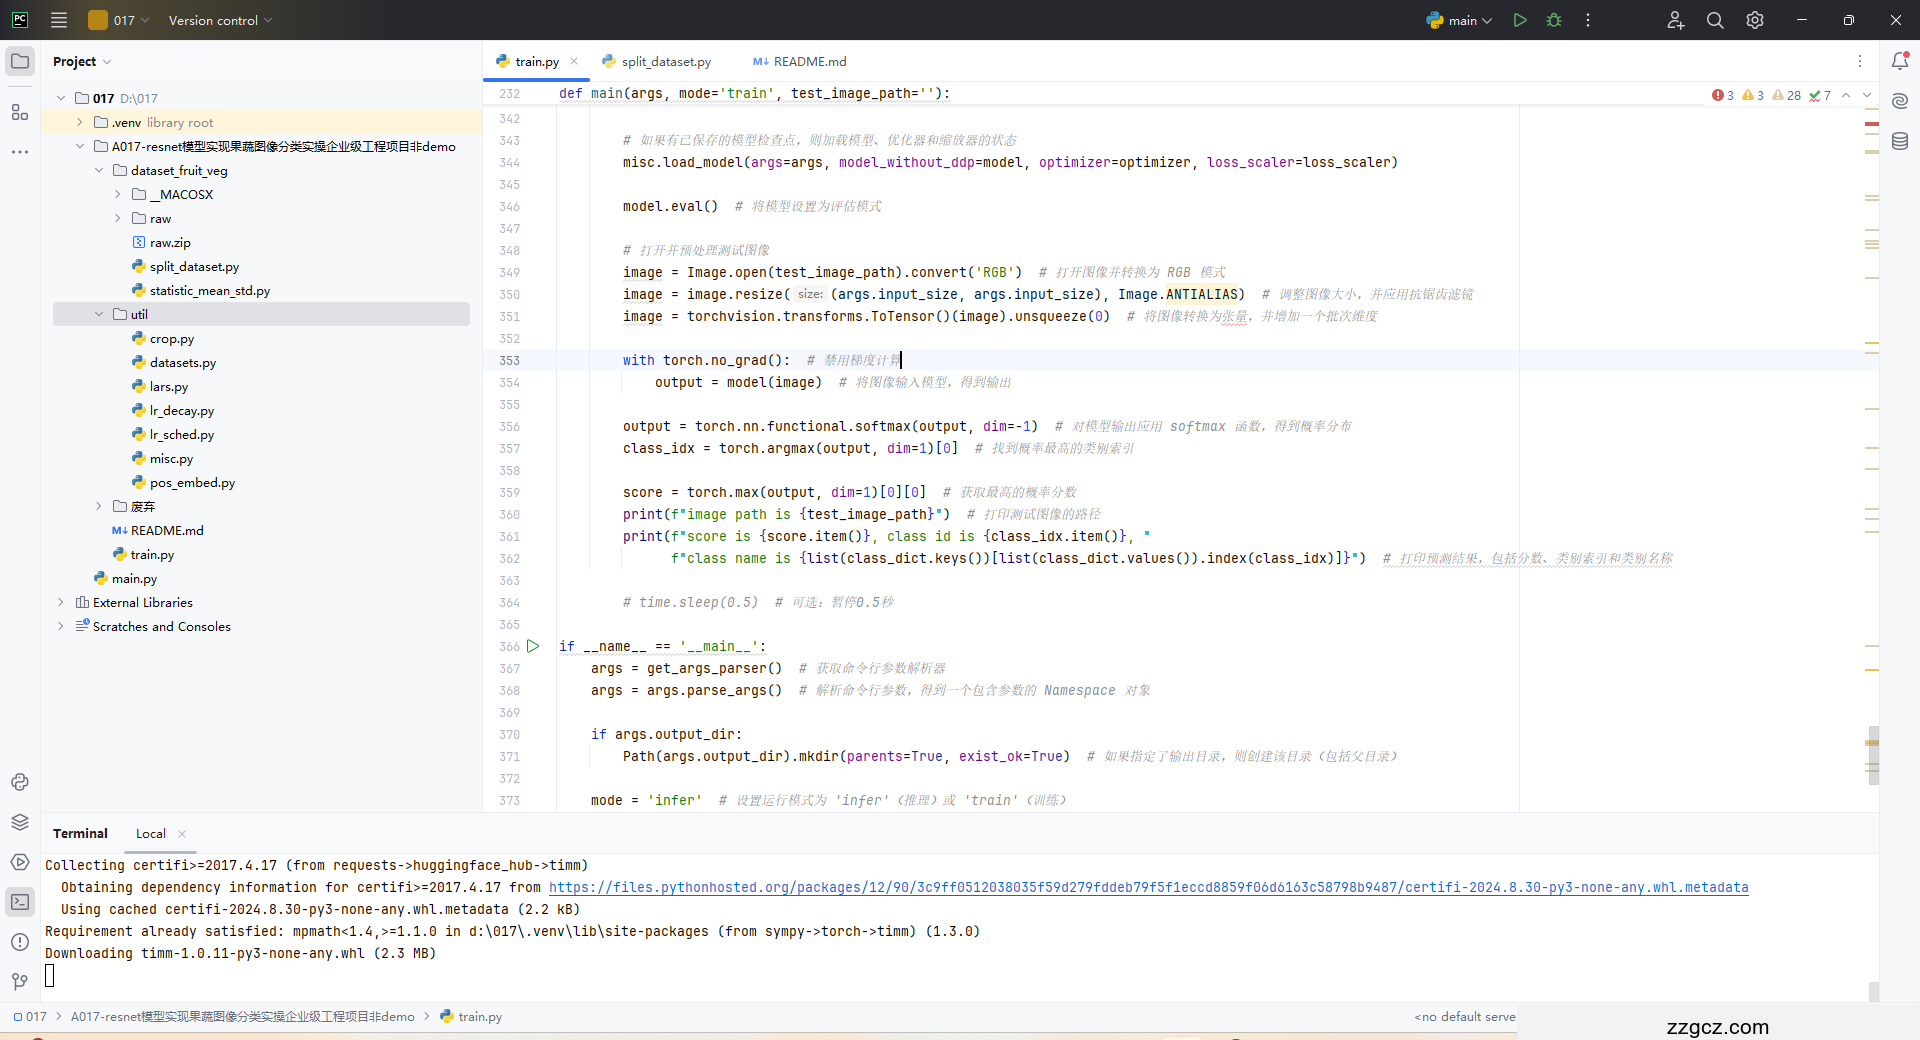This screenshot has width=1920, height=1040.
Task: Open the Git version control tool window
Action: (19, 982)
